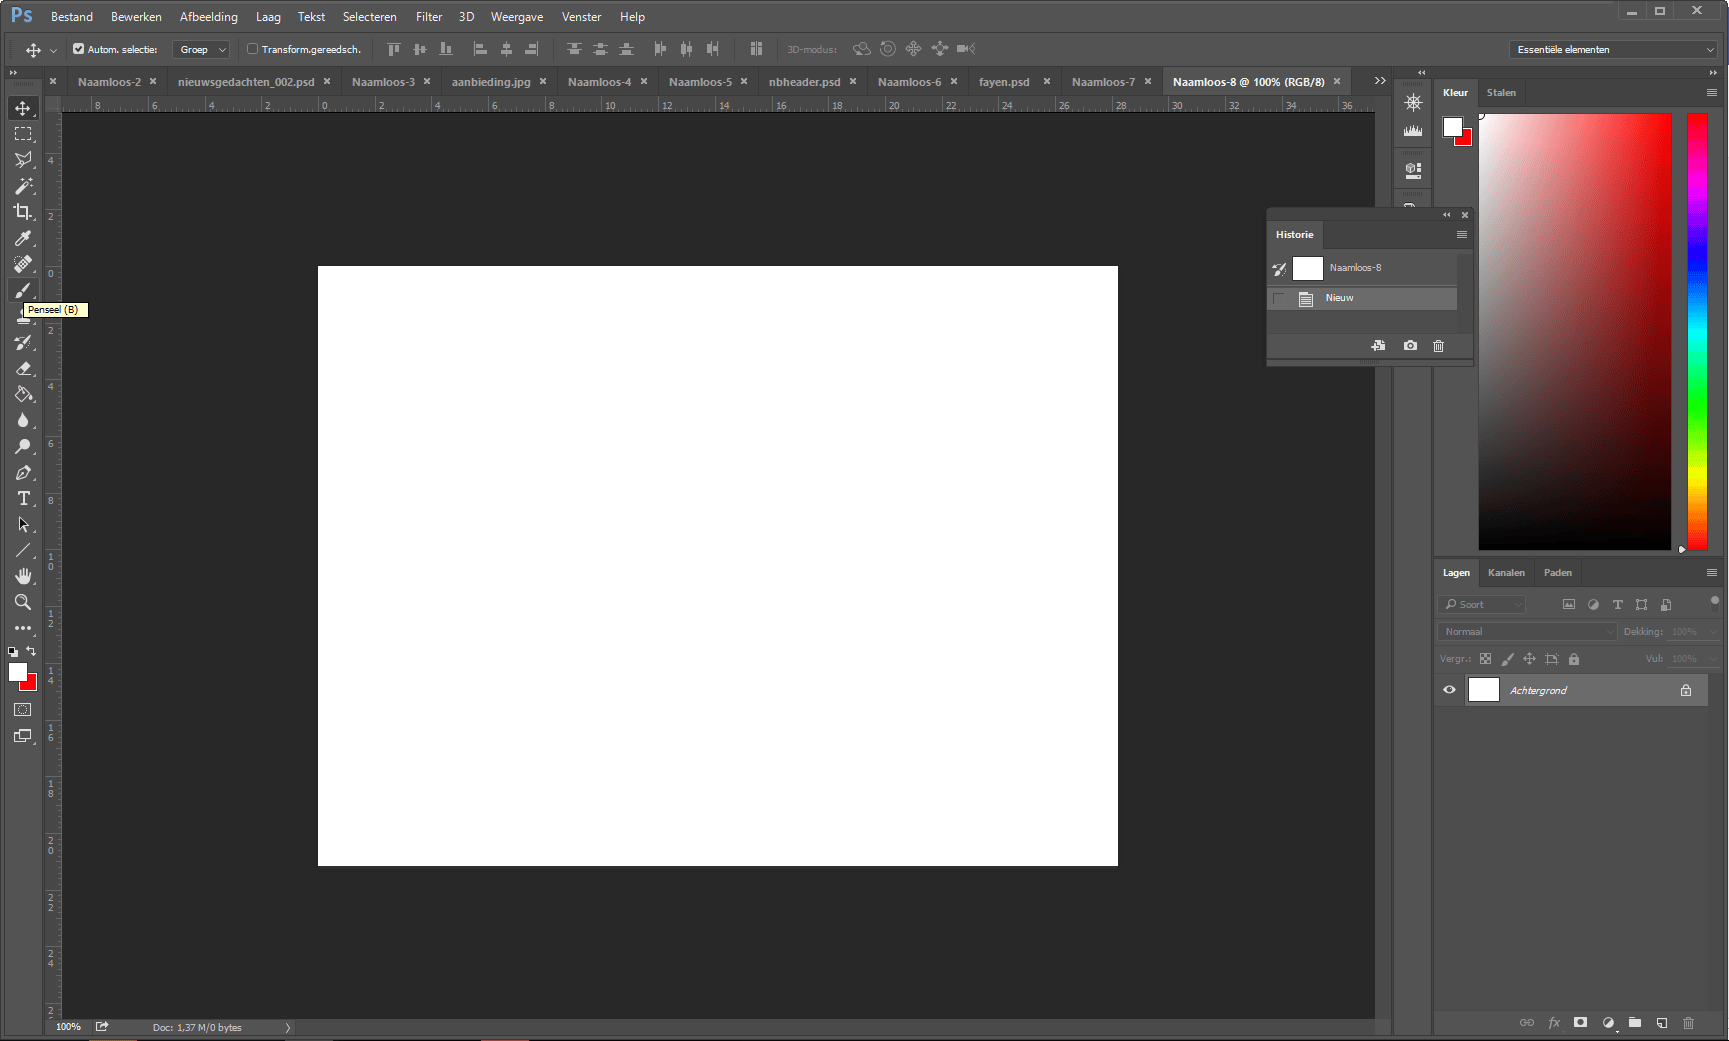Open the Filter menu
Viewport: 1729px width, 1041px height.
[428, 16]
